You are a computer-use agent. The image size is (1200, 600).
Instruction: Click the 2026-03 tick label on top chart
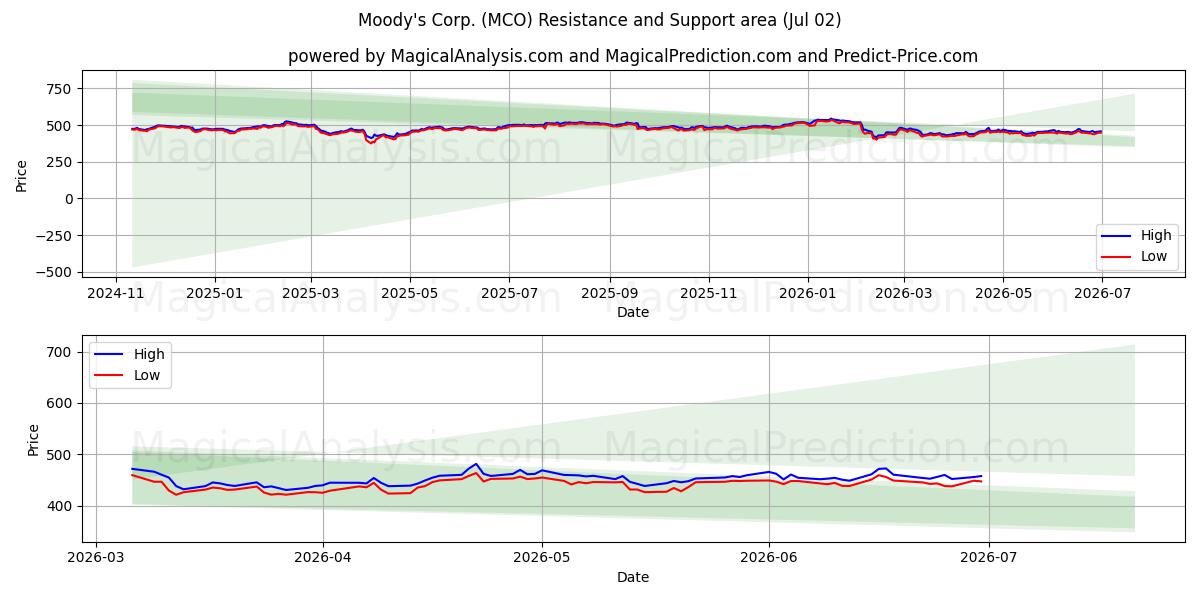(x=902, y=293)
